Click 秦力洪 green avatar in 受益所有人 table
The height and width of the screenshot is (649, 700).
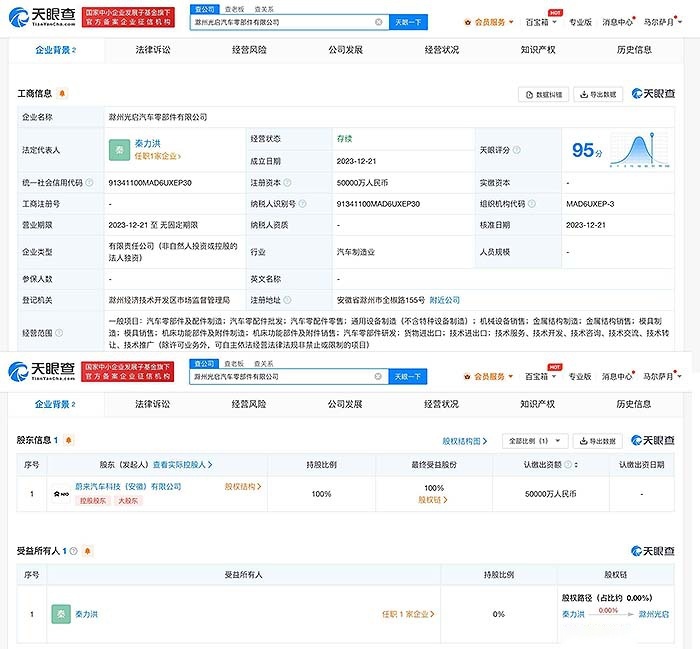(x=61, y=614)
